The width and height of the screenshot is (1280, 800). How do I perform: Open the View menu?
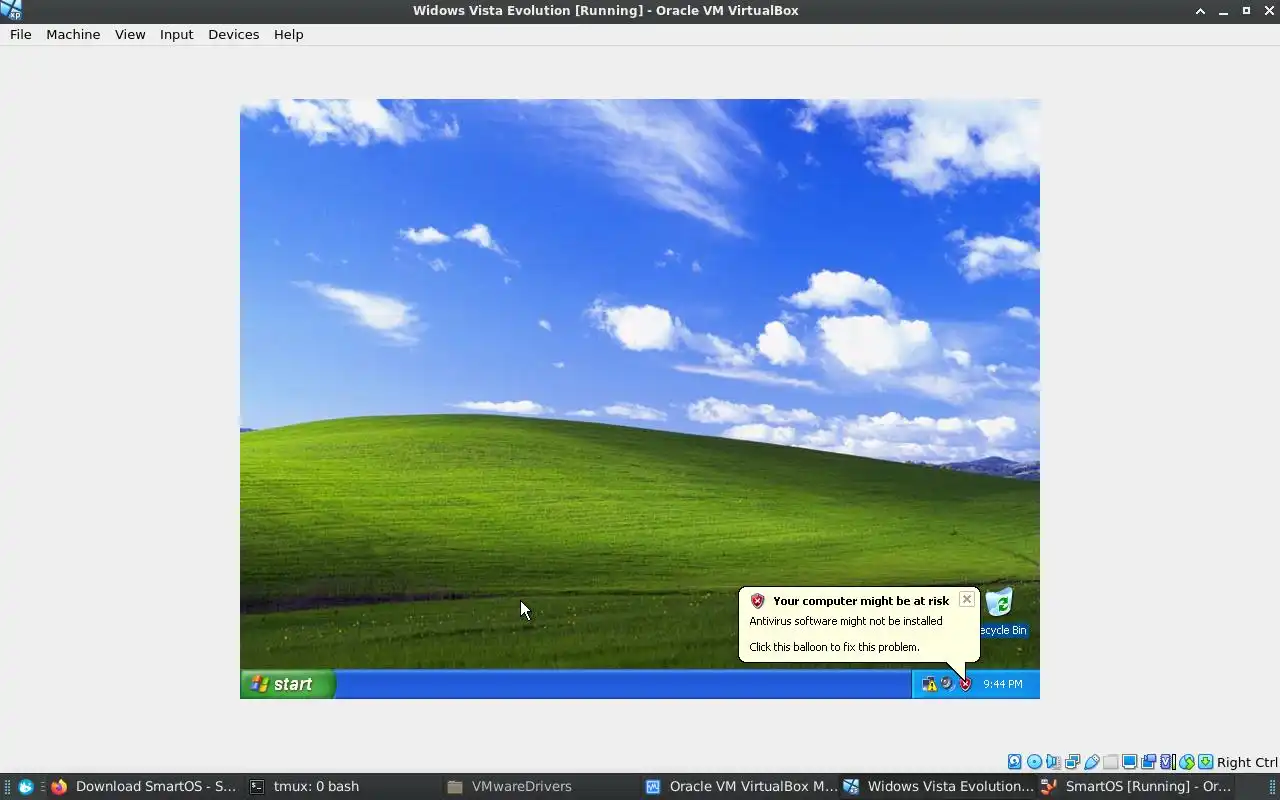(x=130, y=34)
